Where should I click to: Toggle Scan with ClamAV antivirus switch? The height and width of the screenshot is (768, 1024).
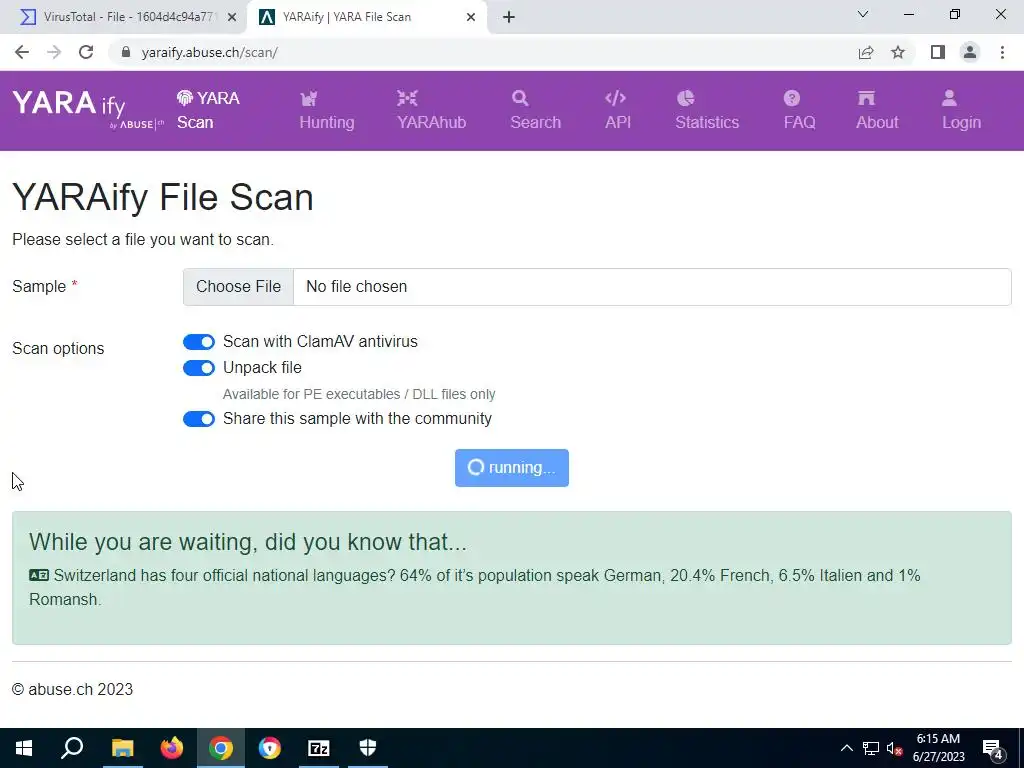click(199, 342)
